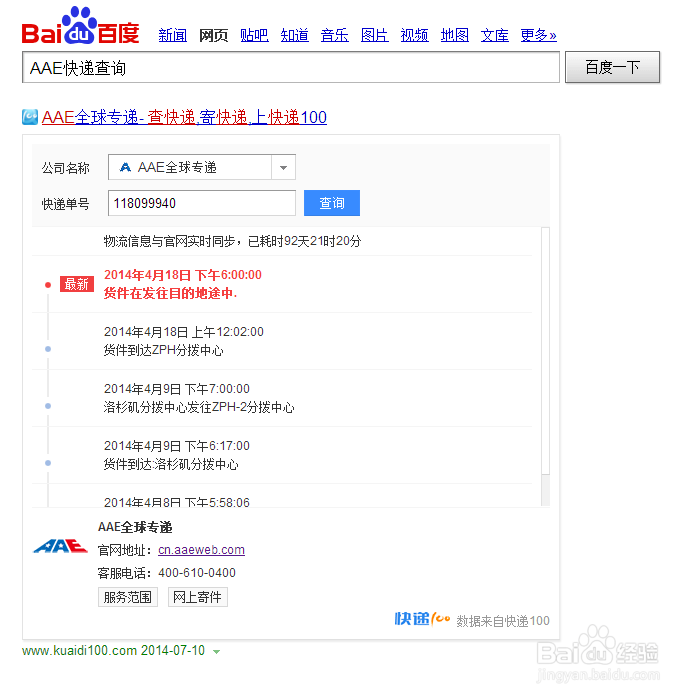Select the 网页 tab
The image size is (700, 700).
[x=213, y=35]
